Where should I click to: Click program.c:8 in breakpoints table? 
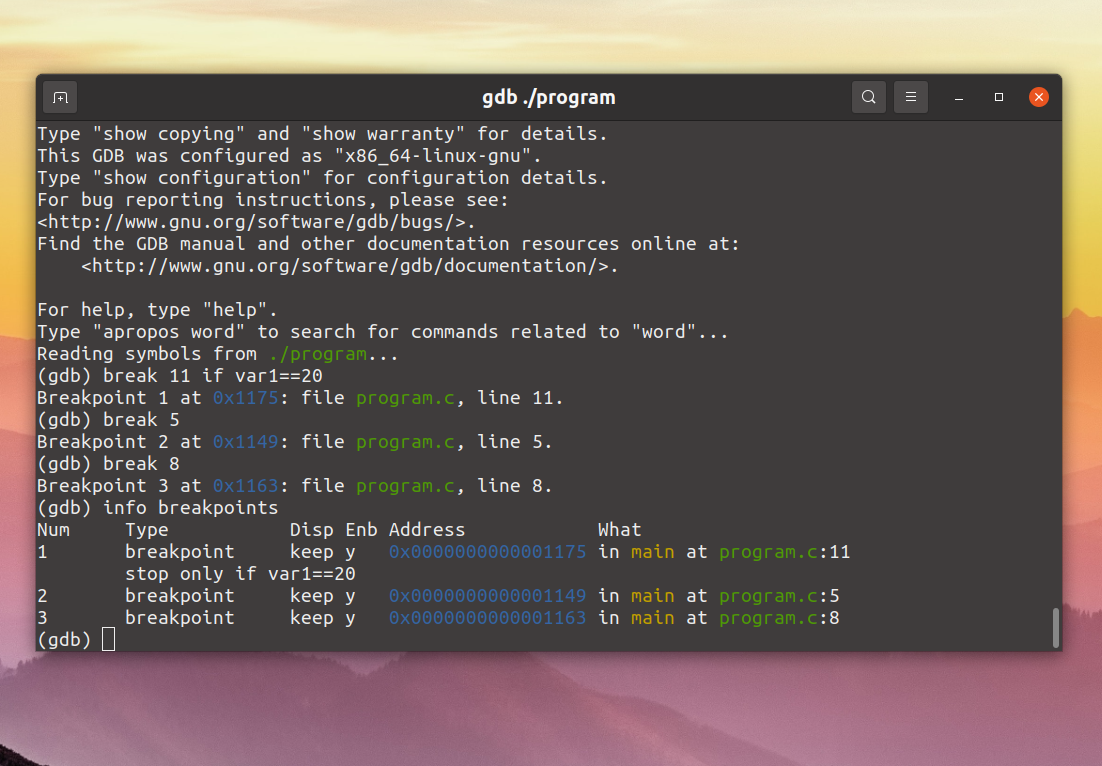tap(779, 618)
